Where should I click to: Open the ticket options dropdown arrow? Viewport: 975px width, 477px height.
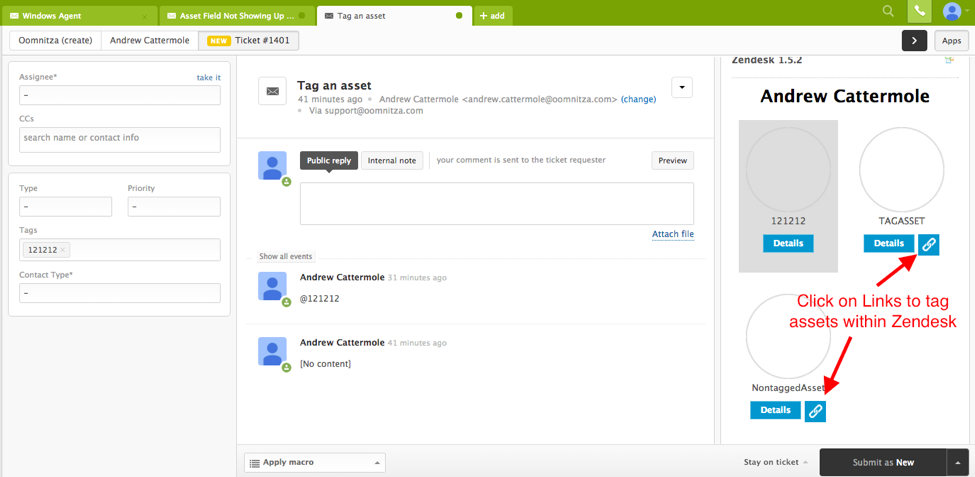coord(682,87)
